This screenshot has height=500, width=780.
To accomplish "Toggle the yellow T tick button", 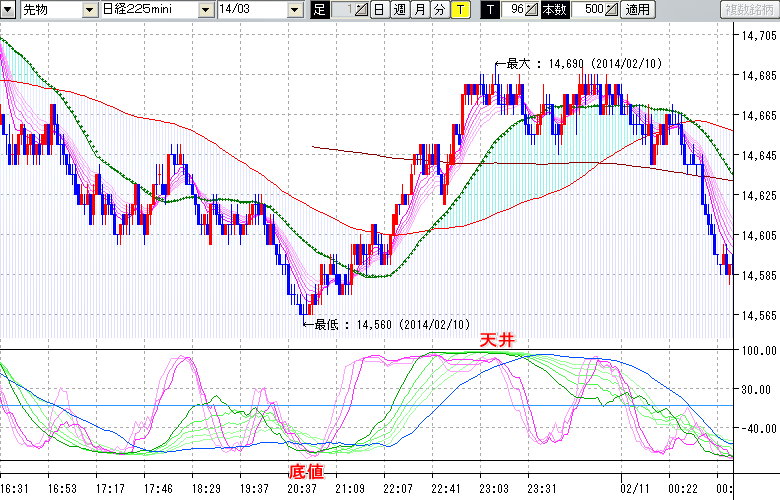I will 459,9.
